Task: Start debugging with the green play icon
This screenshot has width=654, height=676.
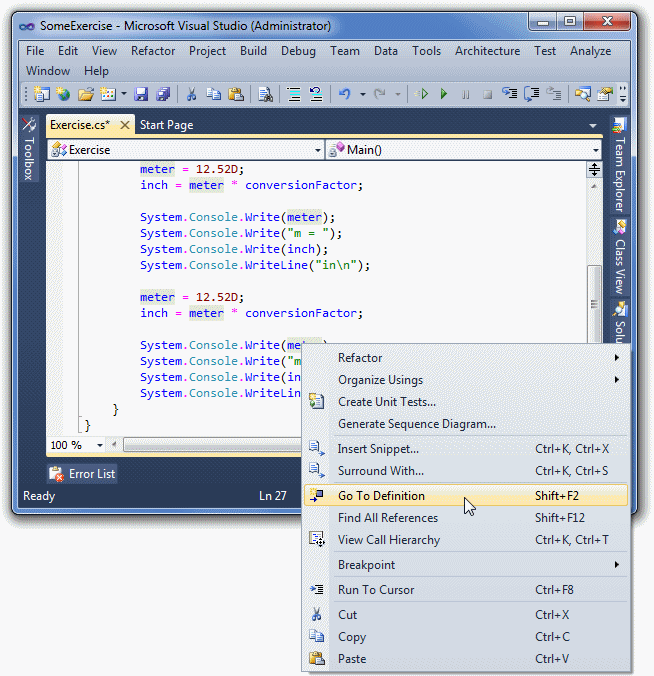Action: click(444, 94)
